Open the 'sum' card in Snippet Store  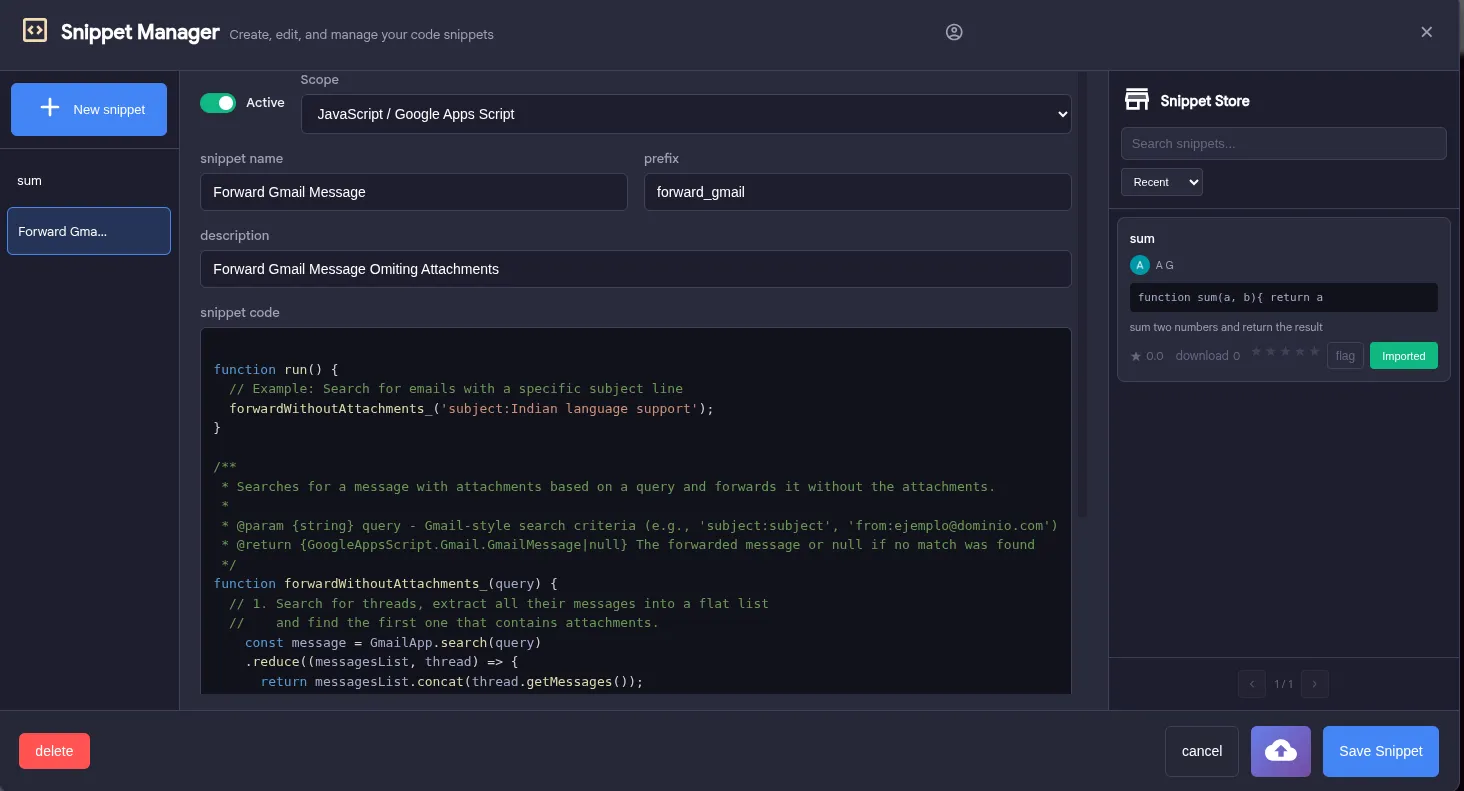[x=1283, y=299]
